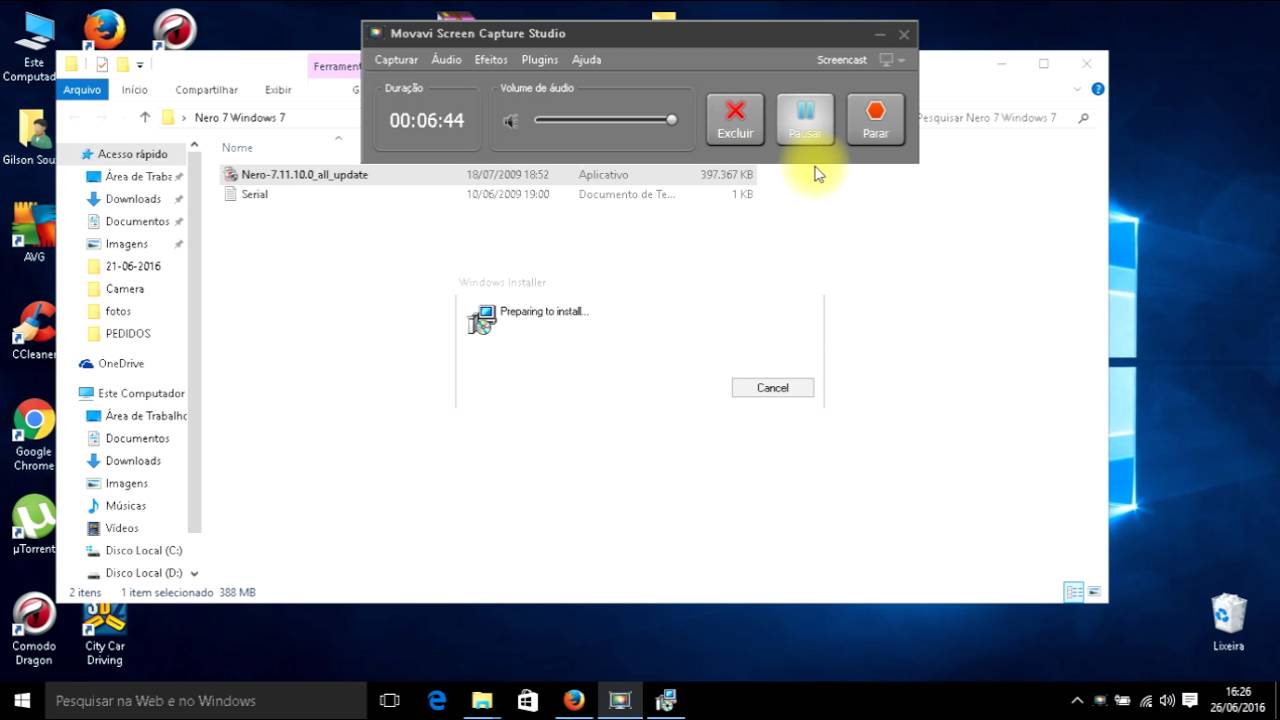Open pinned Imagens under Acesso rápido
The height and width of the screenshot is (720, 1280).
coord(126,244)
